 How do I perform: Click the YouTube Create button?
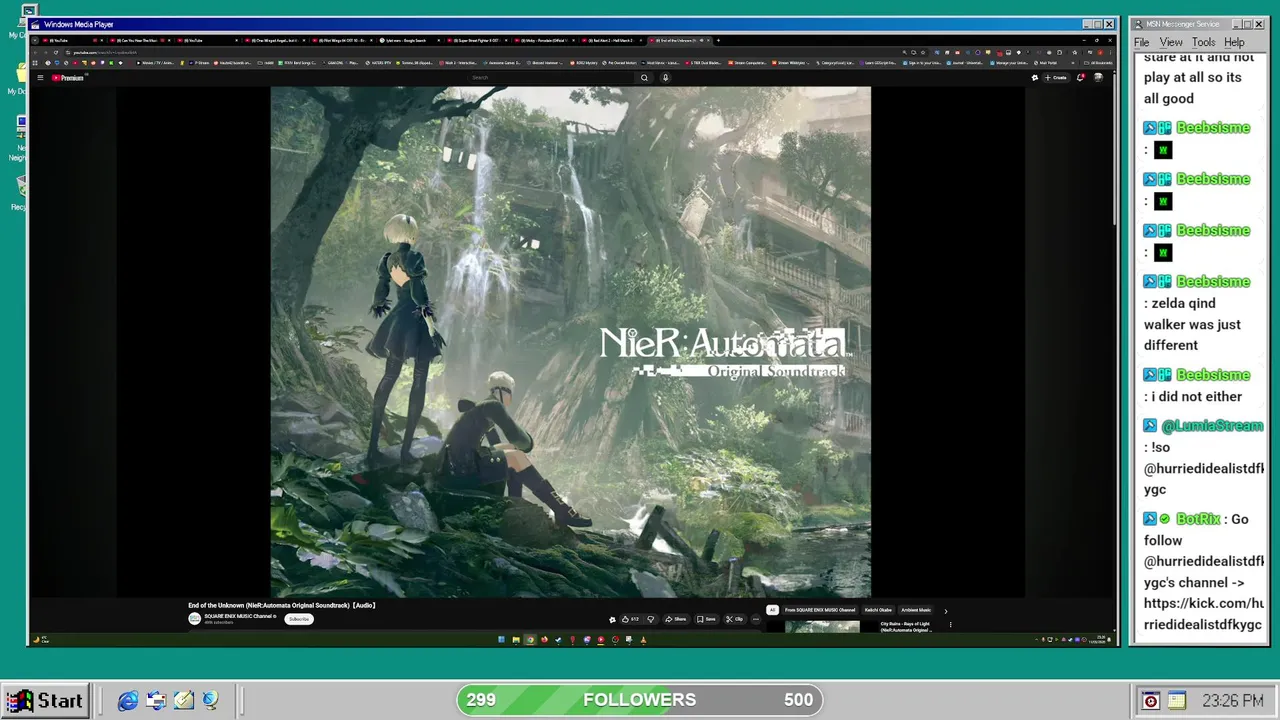click(x=1056, y=77)
